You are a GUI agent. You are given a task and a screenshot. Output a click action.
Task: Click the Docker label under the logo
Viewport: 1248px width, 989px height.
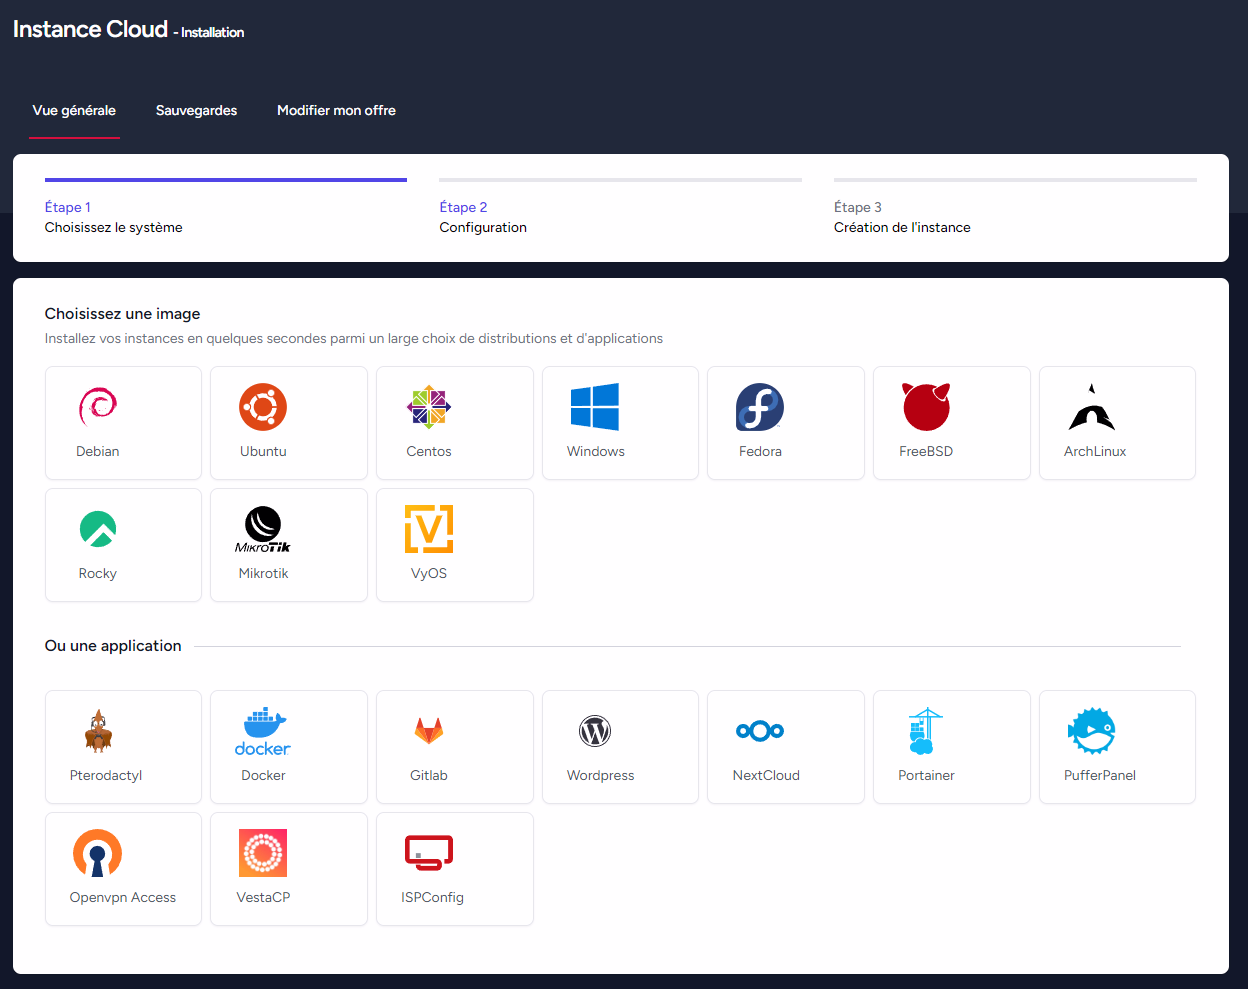pyautogui.click(x=263, y=775)
